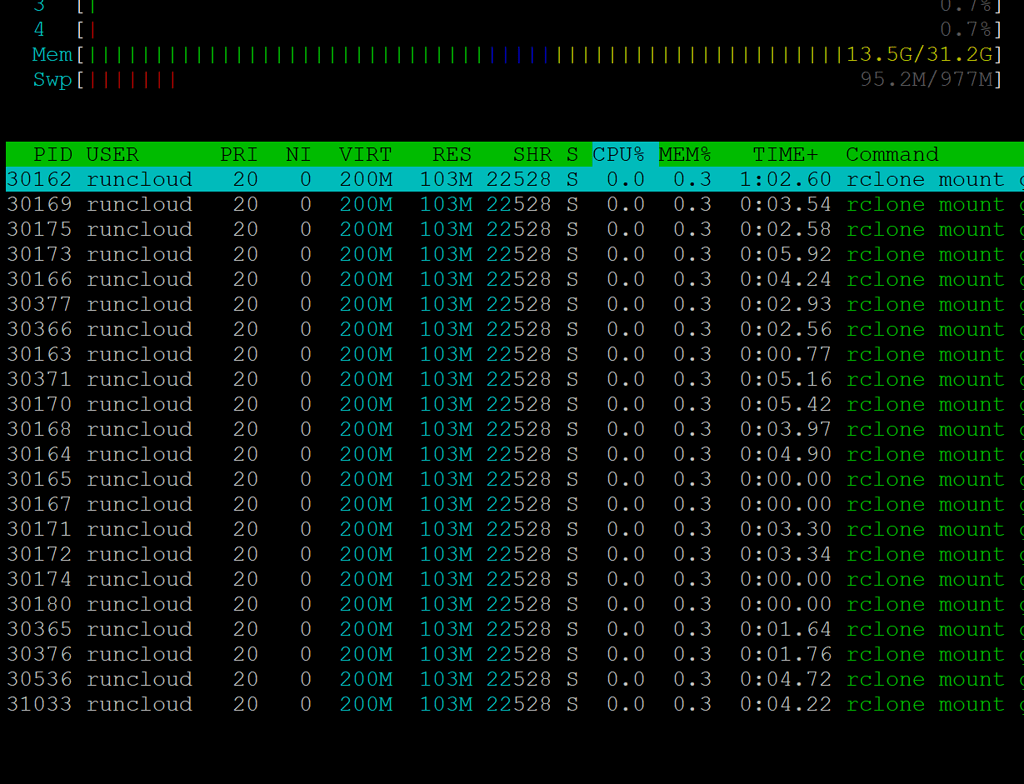Sort by the RES column header
Viewport: 1024px width, 784px height.
[x=451, y=155]
